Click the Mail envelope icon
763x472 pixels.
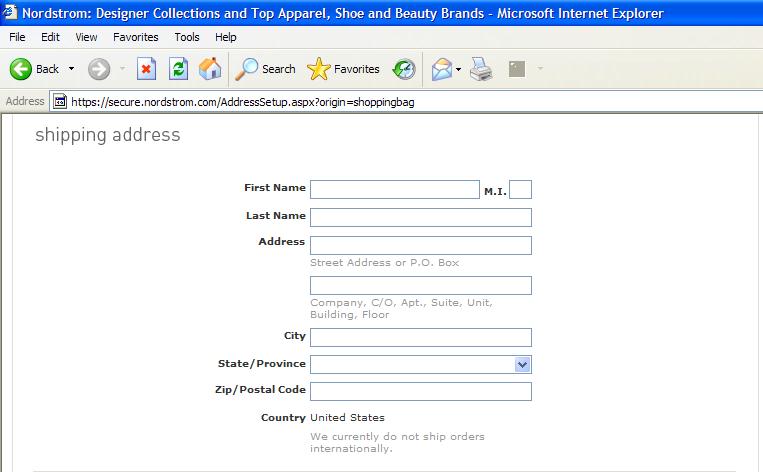442,69
